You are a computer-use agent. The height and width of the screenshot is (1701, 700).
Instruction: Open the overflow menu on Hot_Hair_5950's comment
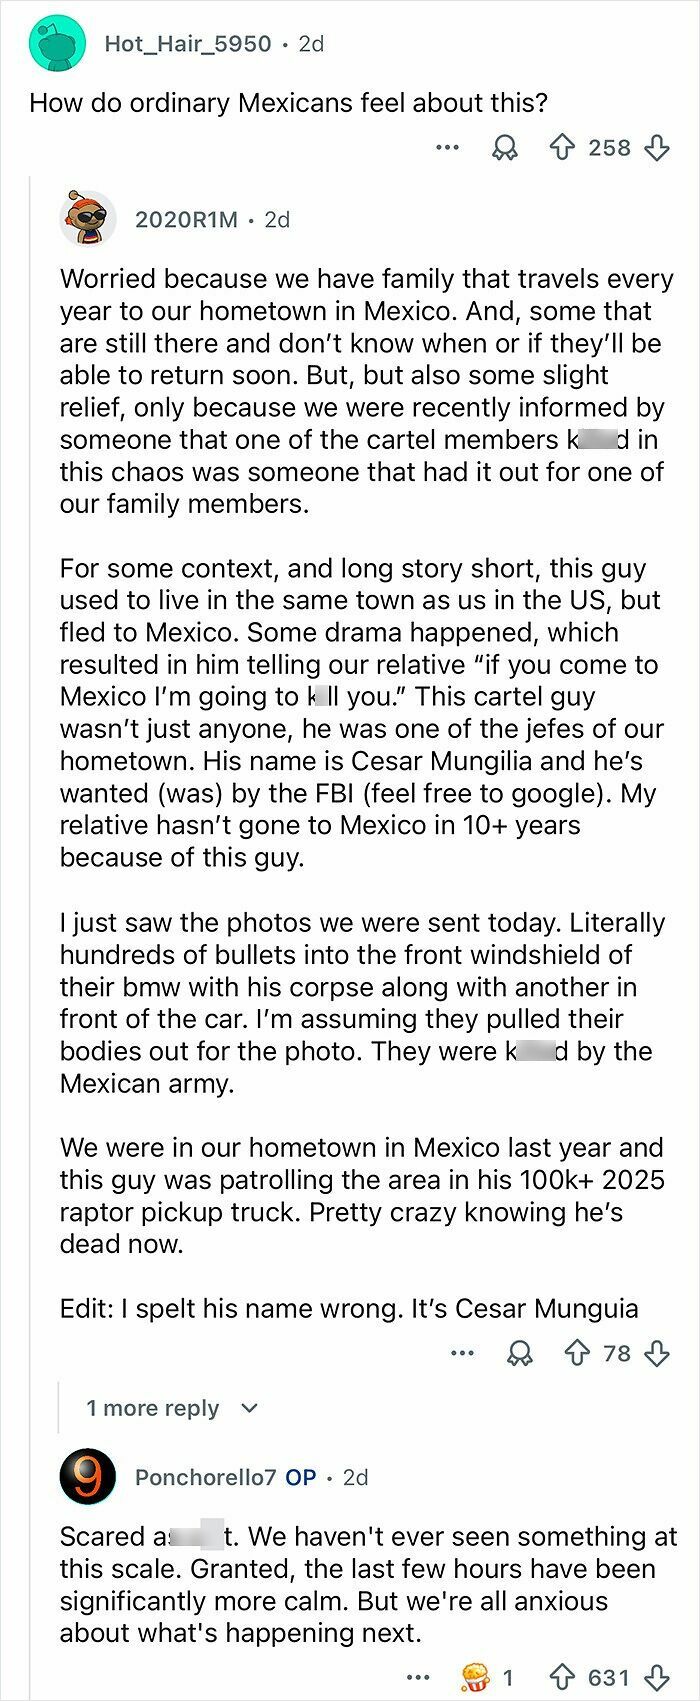point(448,147)
